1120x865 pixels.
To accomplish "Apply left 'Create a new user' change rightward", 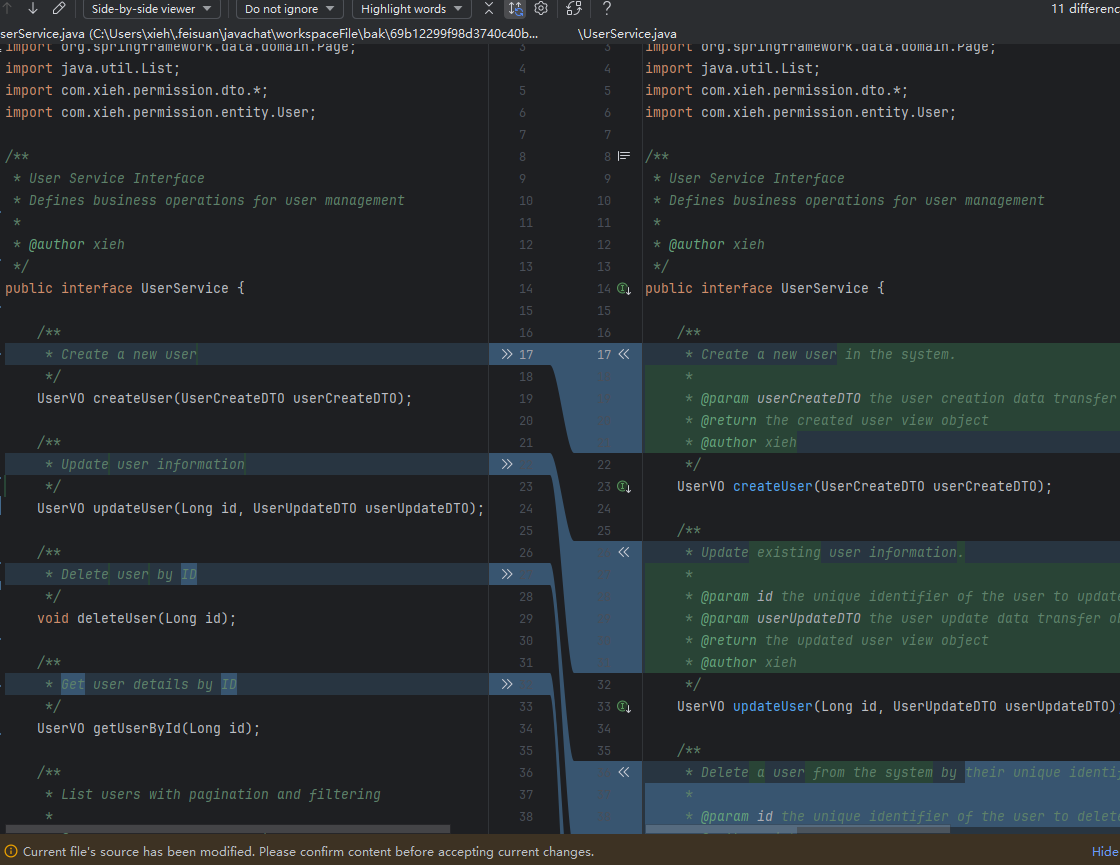I will (507, 354).
